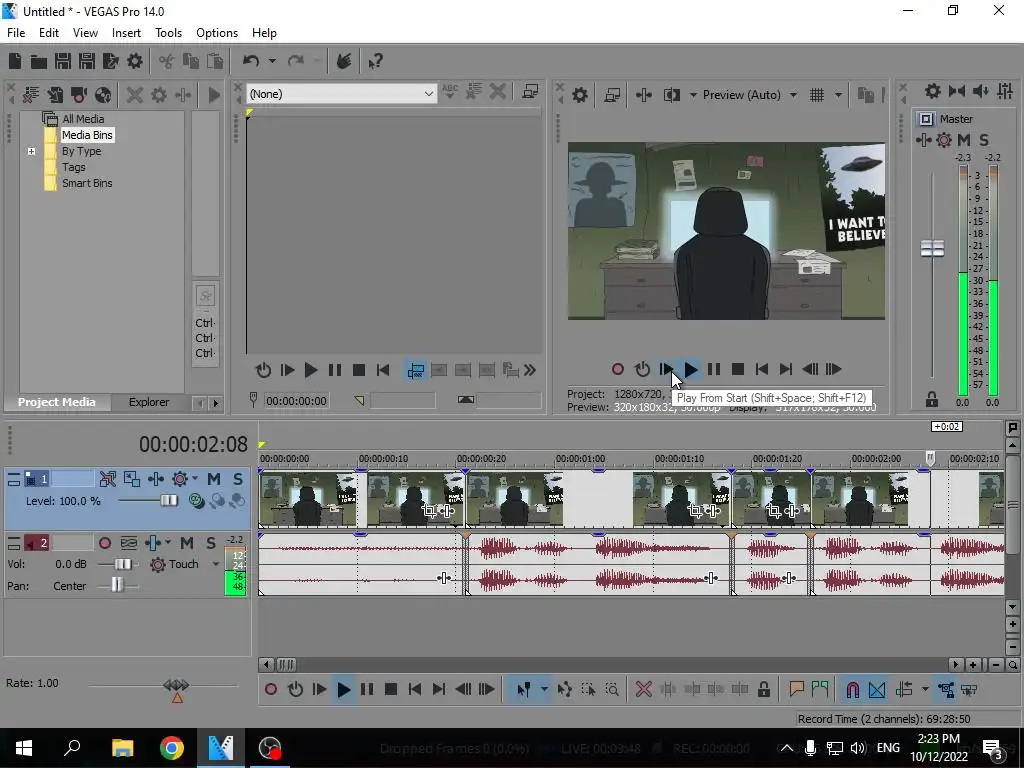Click Play in timeline transport bar
This screenshot has height=768, width=1024.
[x=344, y=690]
